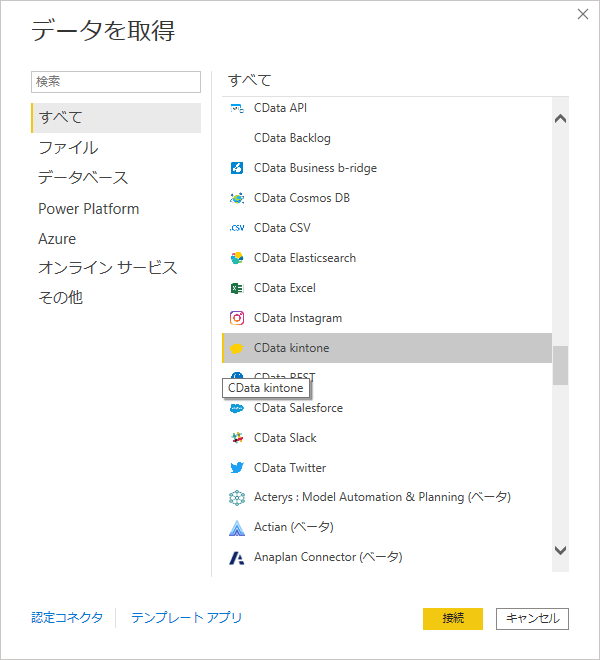
Task: Click the connector list scrollbar thumb
Action: (560, 365)
